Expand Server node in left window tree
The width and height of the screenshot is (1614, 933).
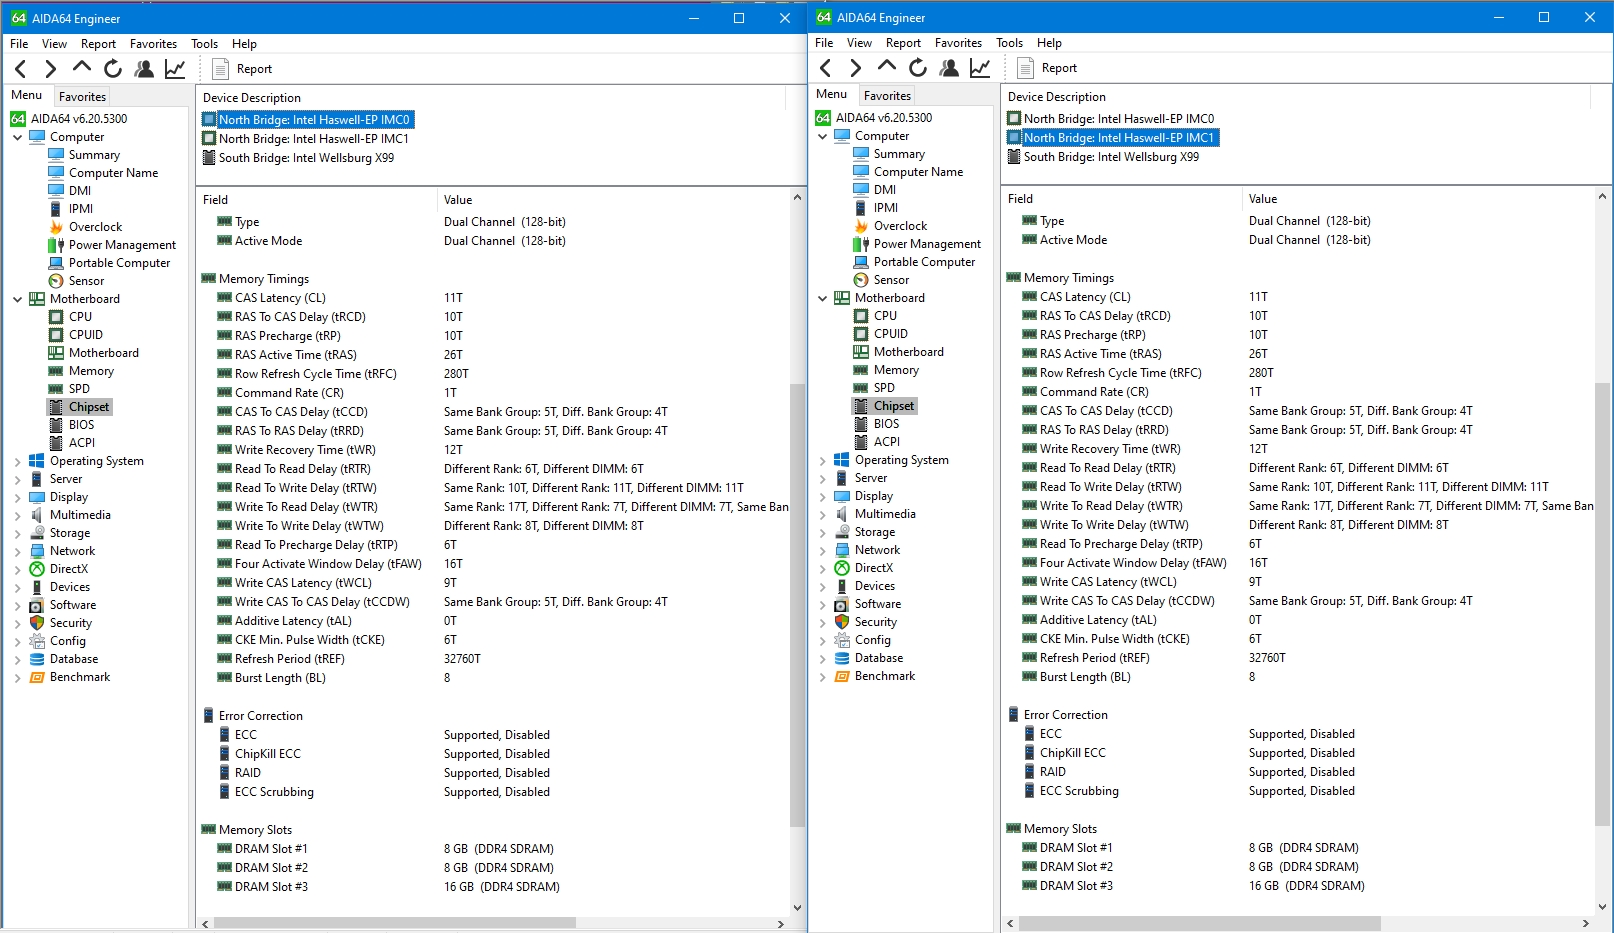(17, 479)
